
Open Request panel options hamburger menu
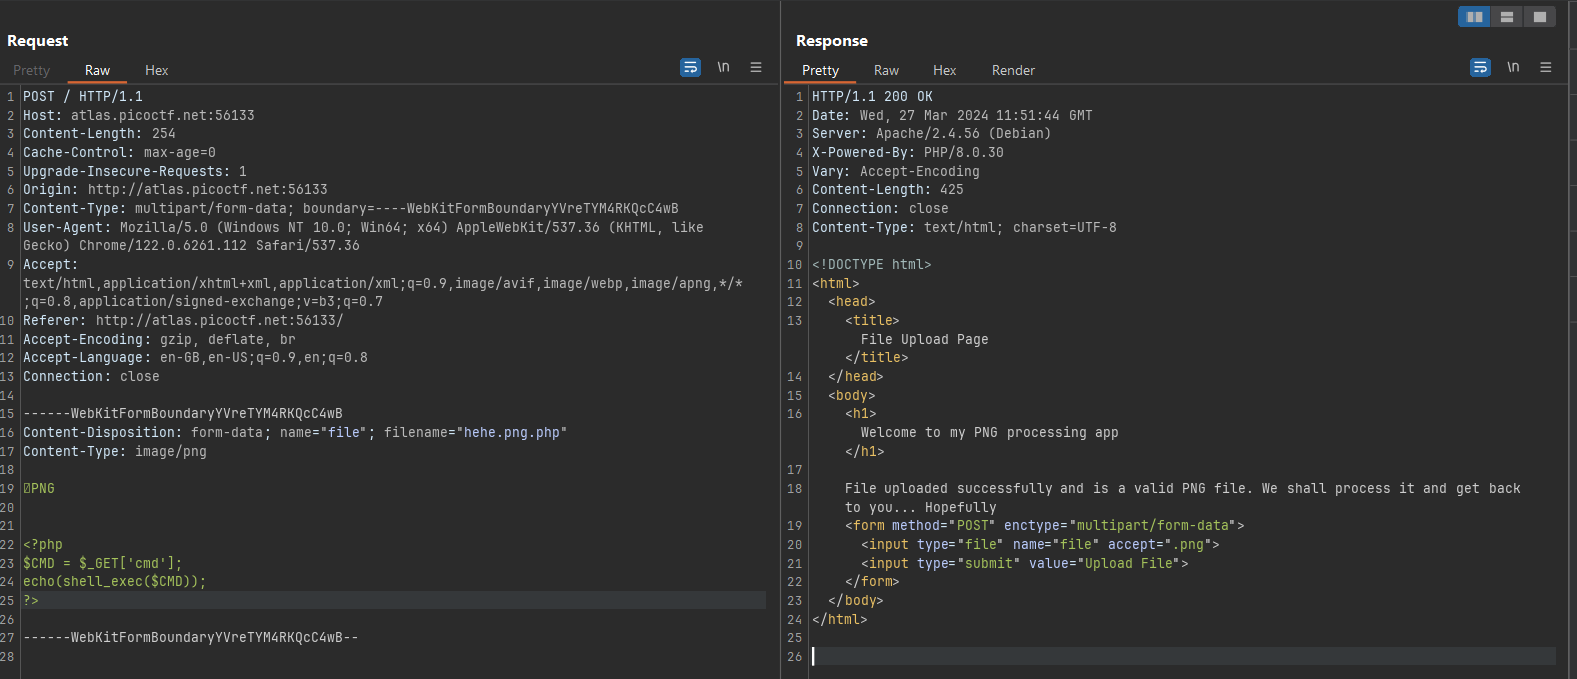tap(756, 67)
